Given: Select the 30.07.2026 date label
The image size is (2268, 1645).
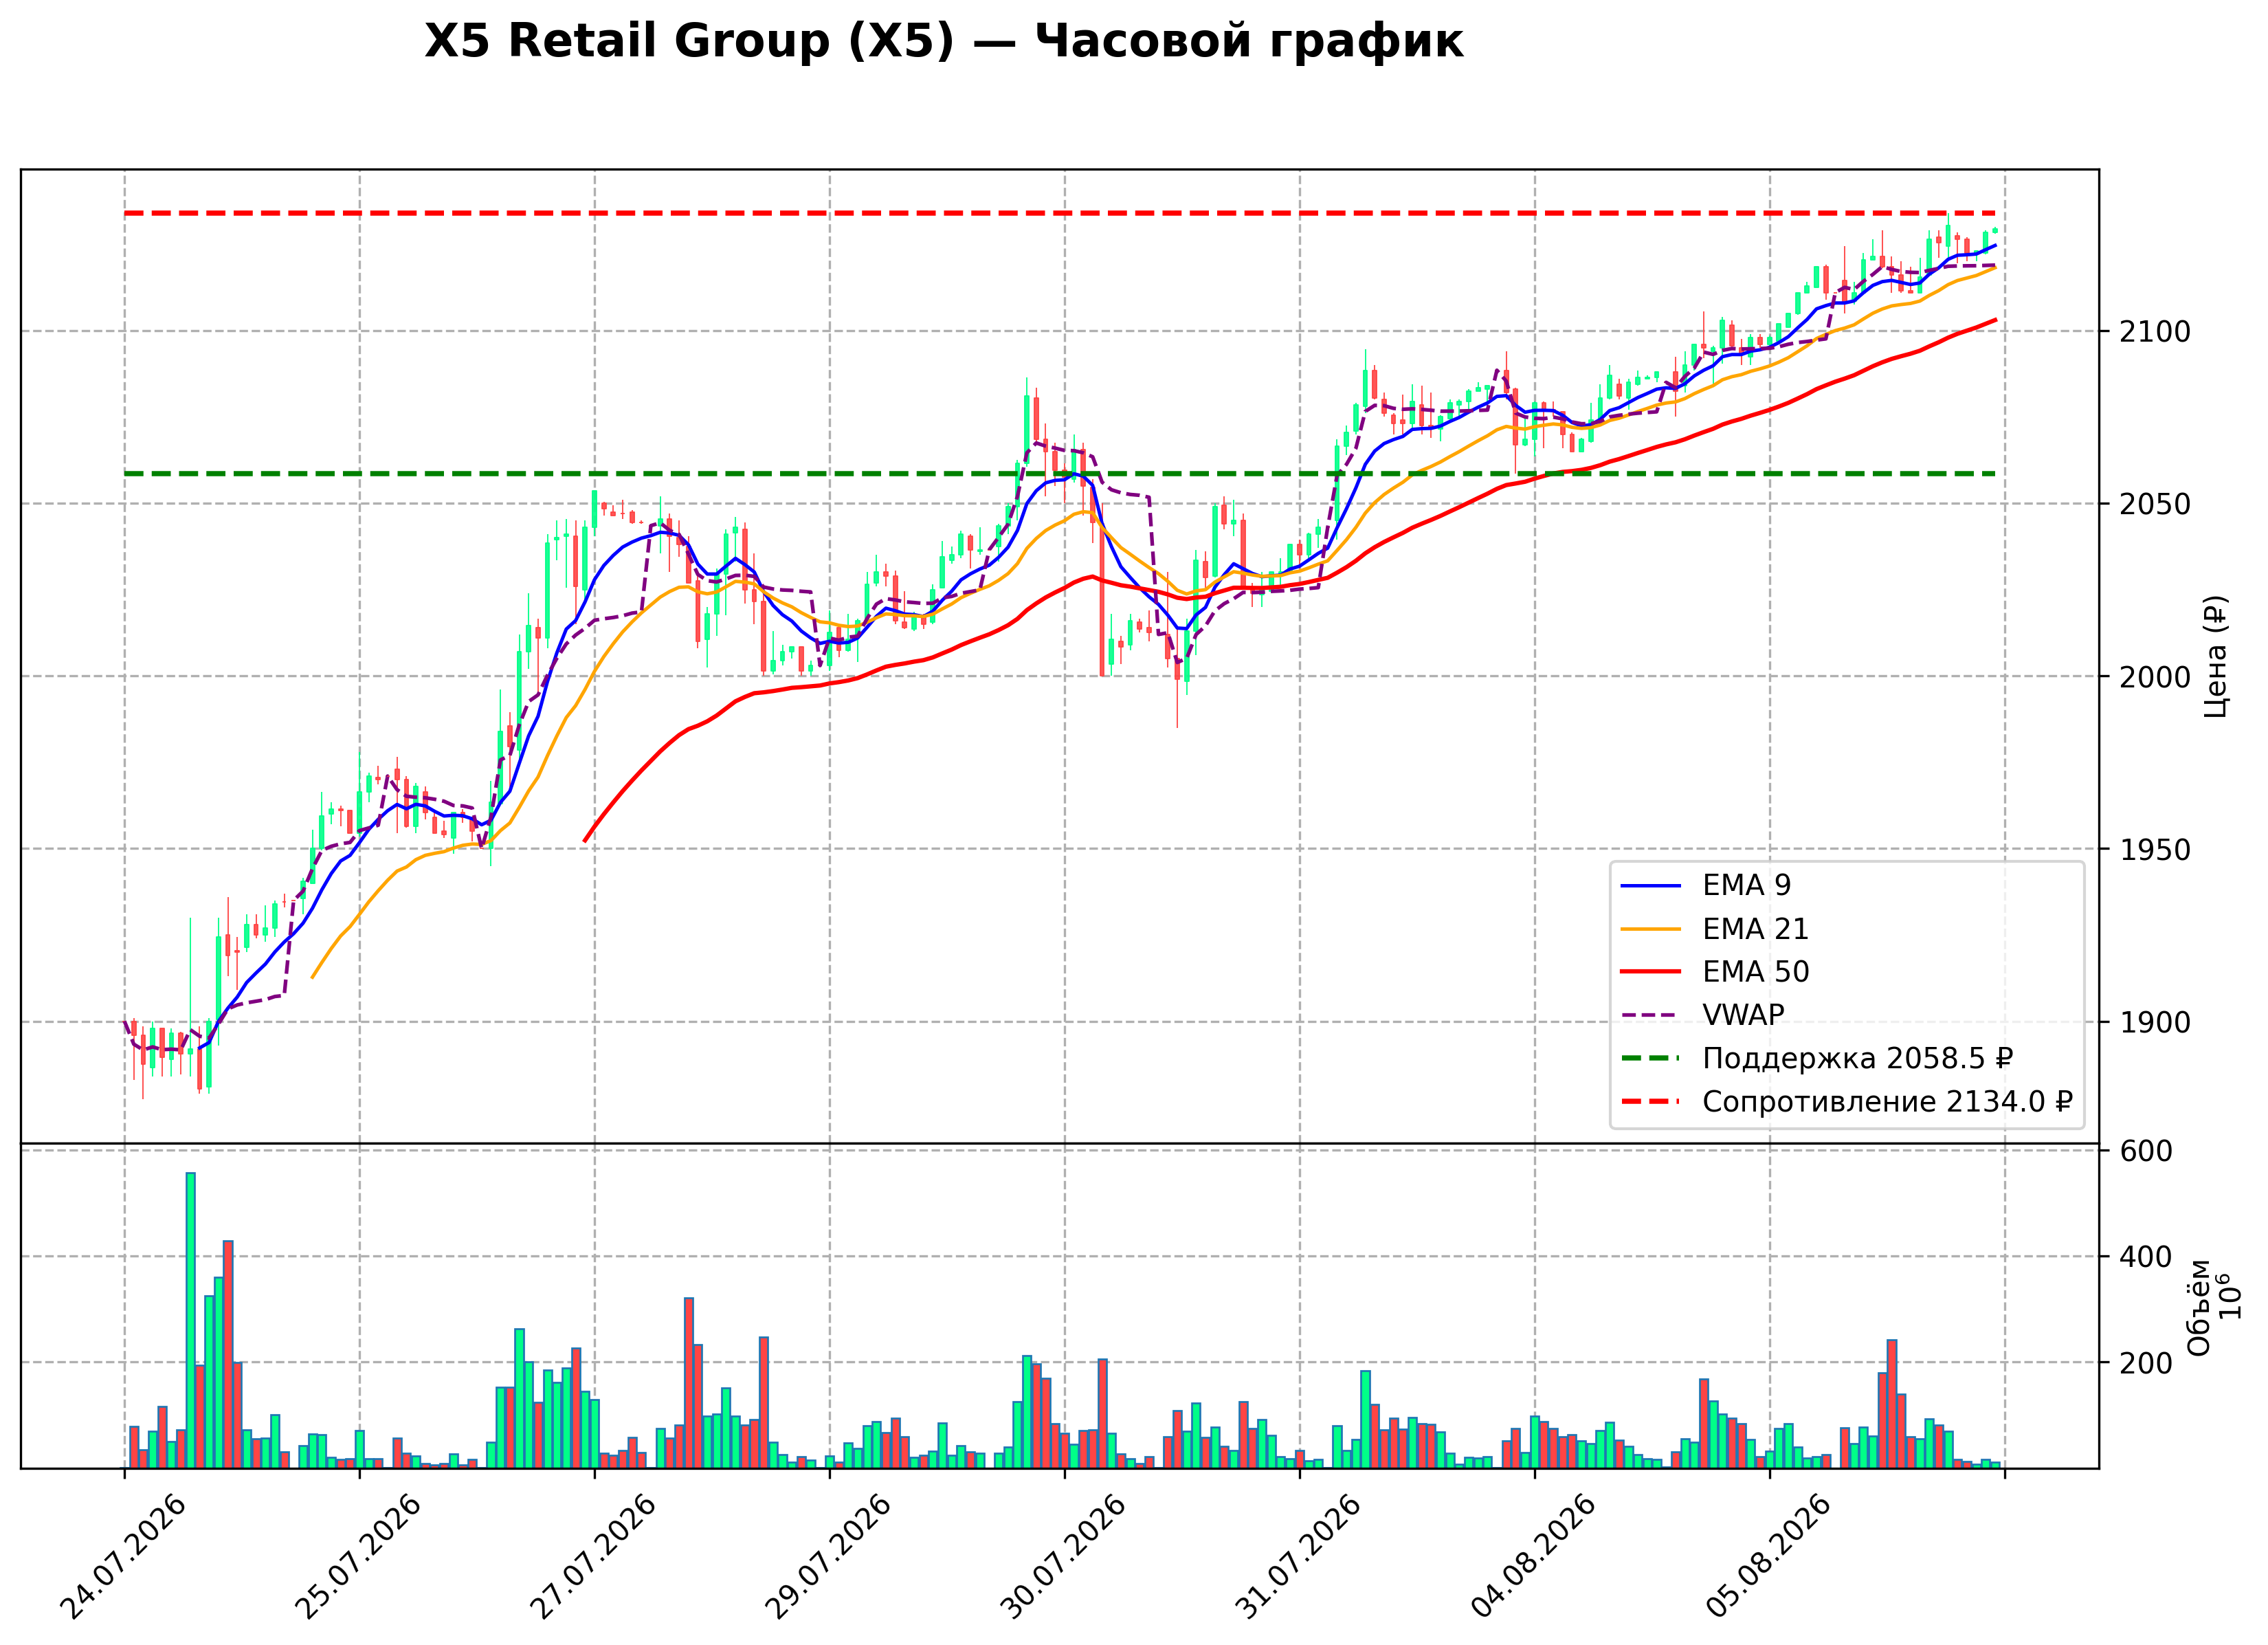Looking at the screenshot, I should coord(1062,1557).
